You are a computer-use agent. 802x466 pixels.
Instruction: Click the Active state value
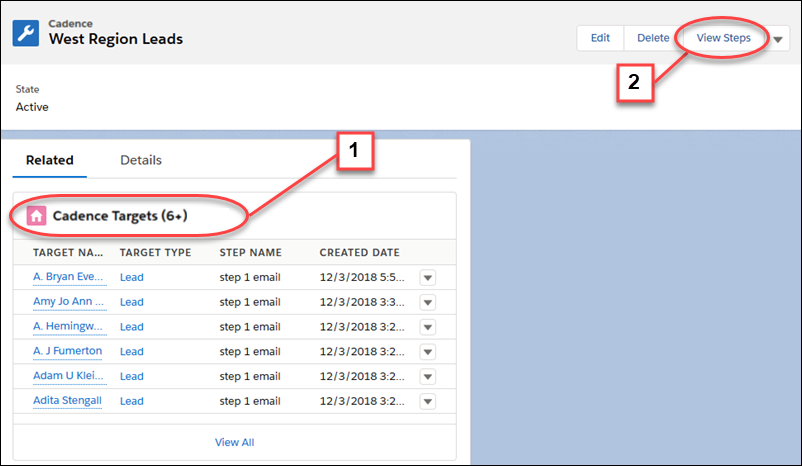tap(32, 107)
